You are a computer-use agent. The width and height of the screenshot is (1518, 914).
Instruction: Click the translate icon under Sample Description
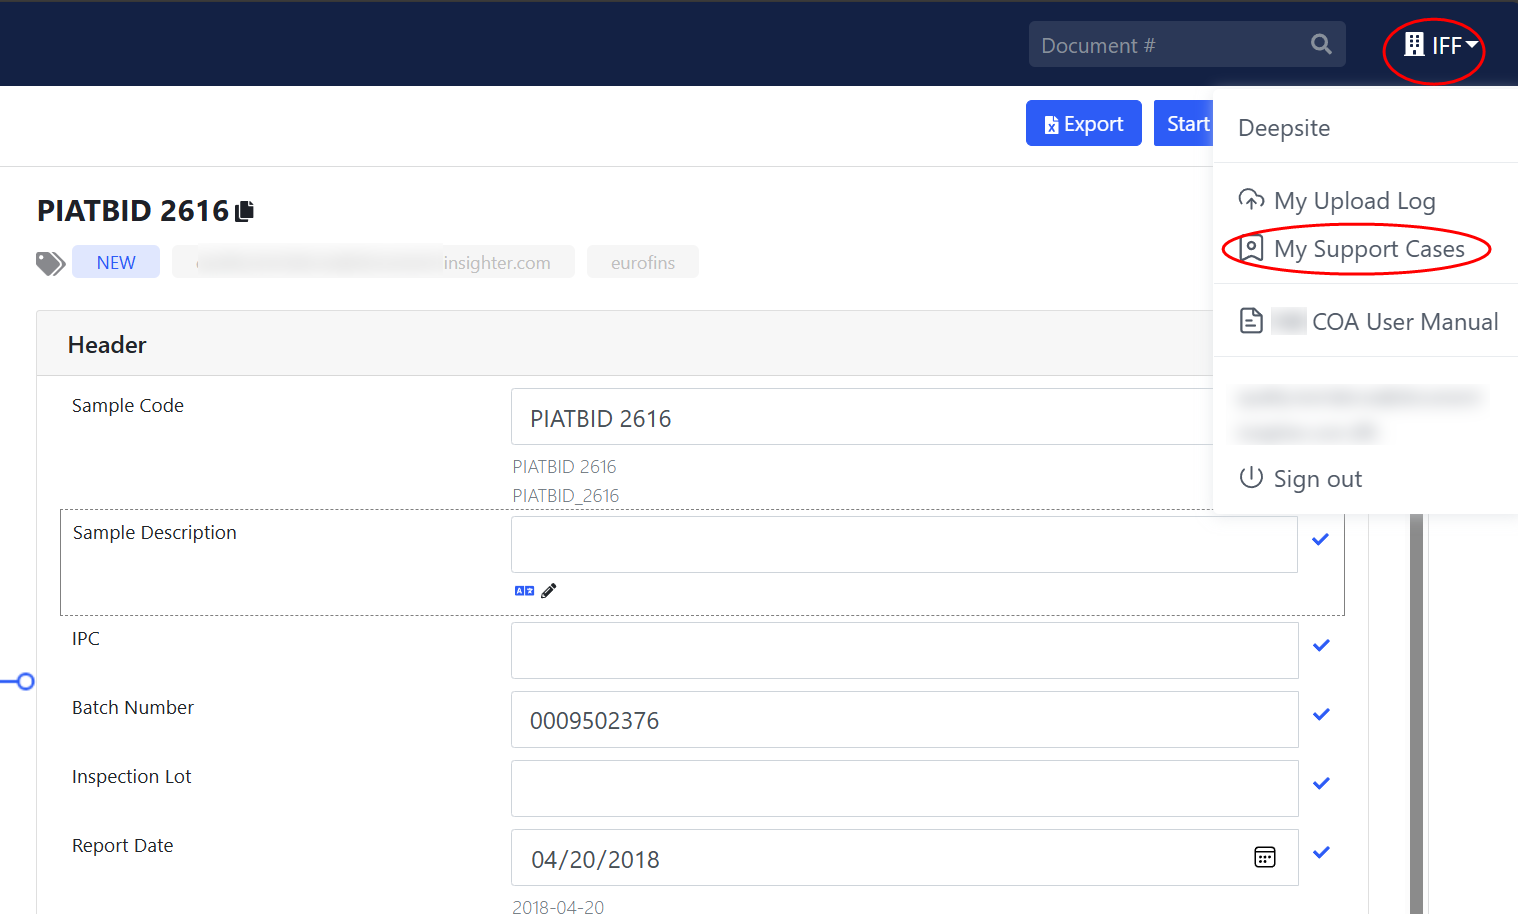click(x=524, y=591)
